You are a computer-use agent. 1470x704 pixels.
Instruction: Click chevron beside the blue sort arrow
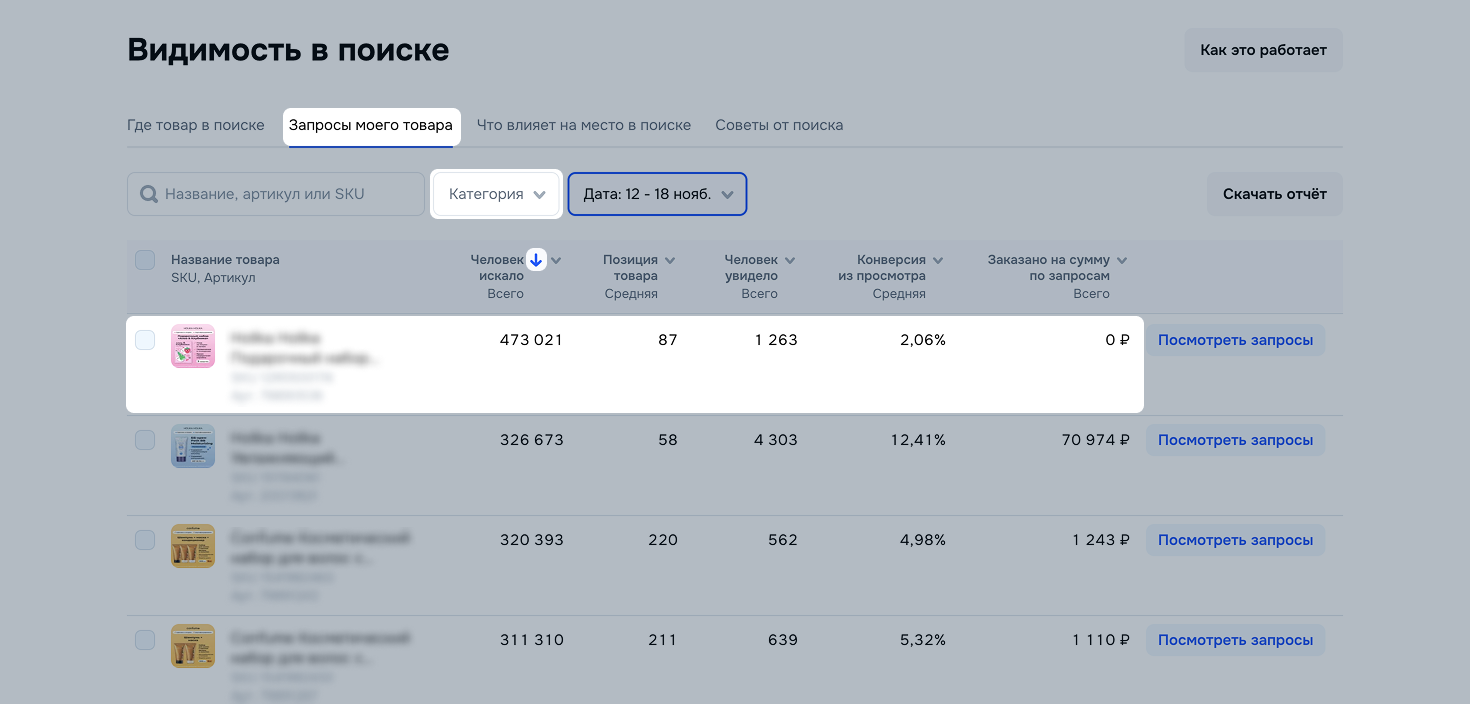tap(556, 260)
